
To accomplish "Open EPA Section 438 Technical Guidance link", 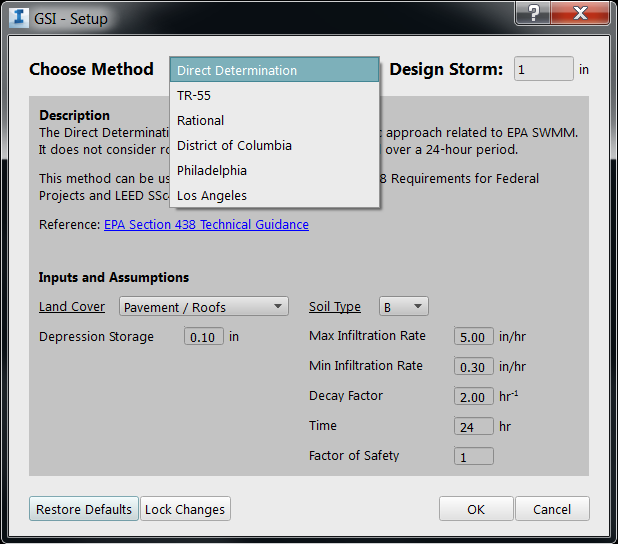I will 206,224.
